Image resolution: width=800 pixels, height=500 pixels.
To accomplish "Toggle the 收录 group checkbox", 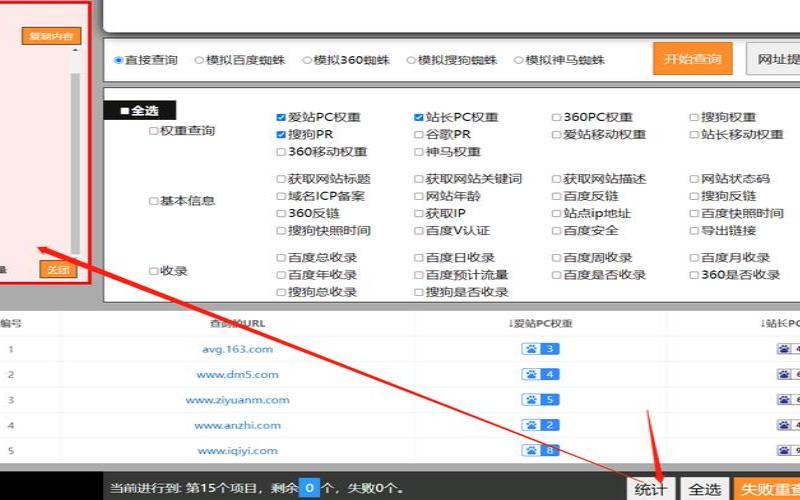I will (x=153, y=271).
